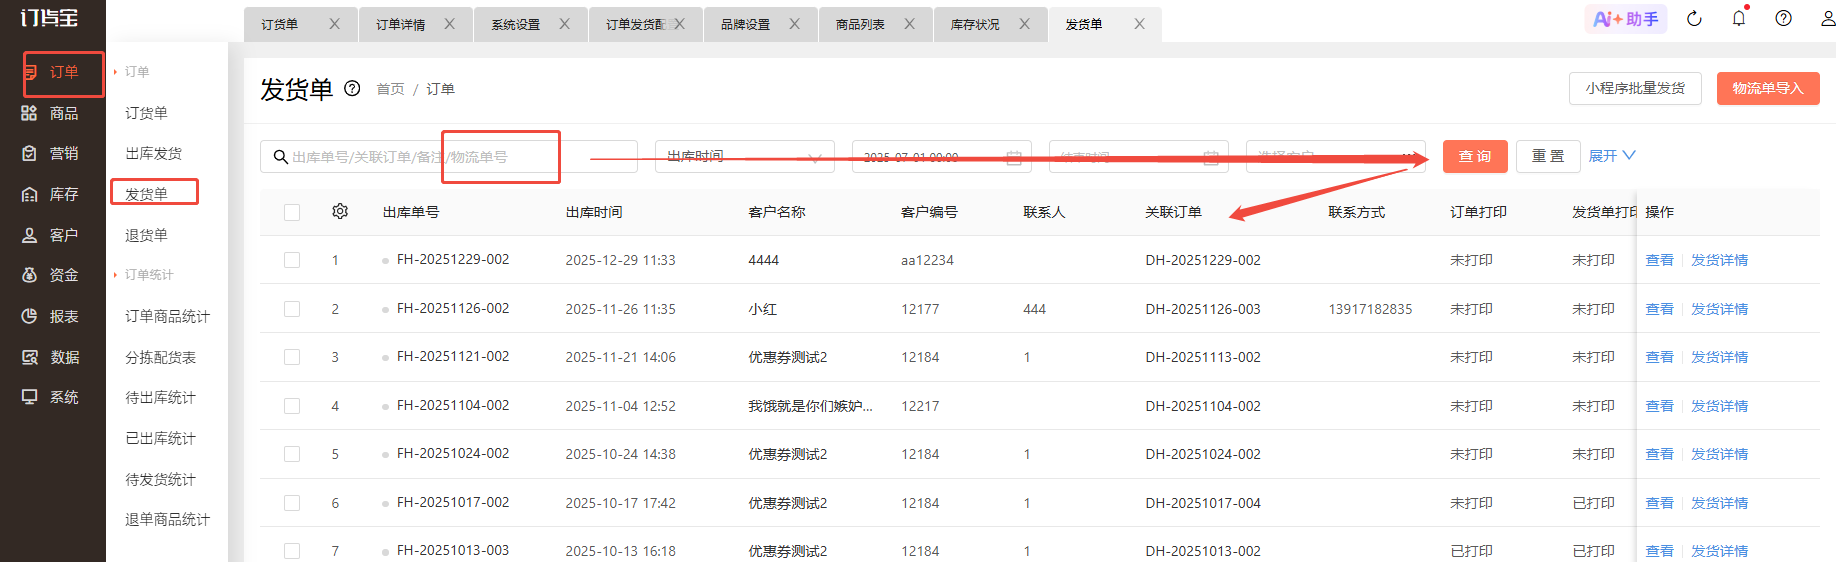Switch to the 系统设置 tab
This screenshot has height=562, width=1836.
pos(516,24)
